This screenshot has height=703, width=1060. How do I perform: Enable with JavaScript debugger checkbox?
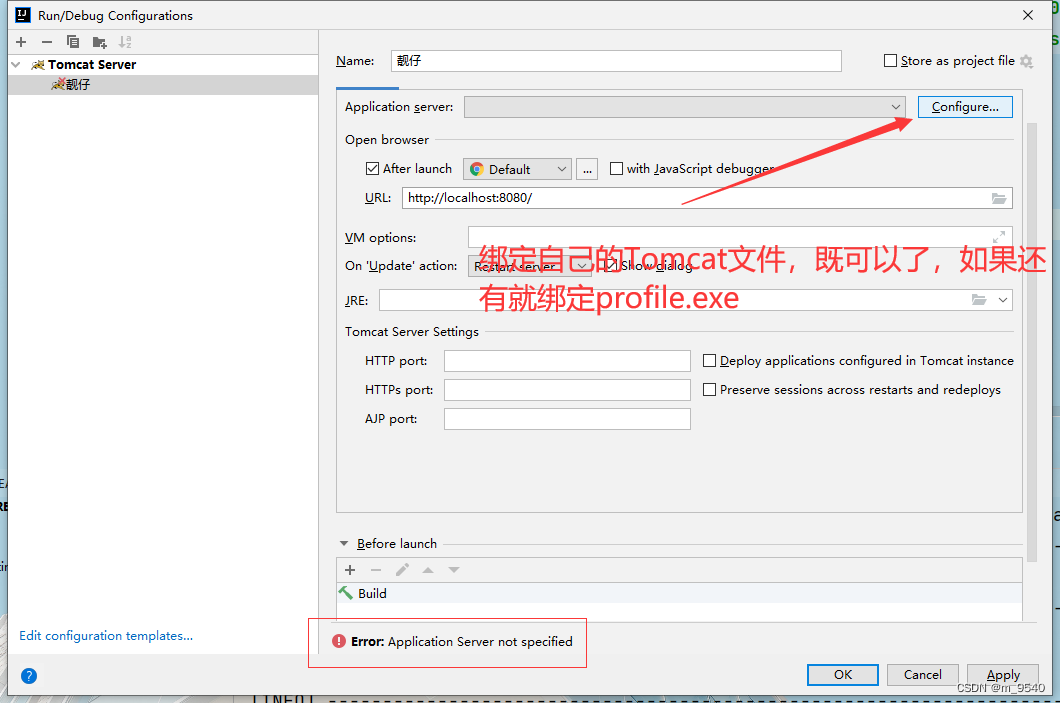616,168
